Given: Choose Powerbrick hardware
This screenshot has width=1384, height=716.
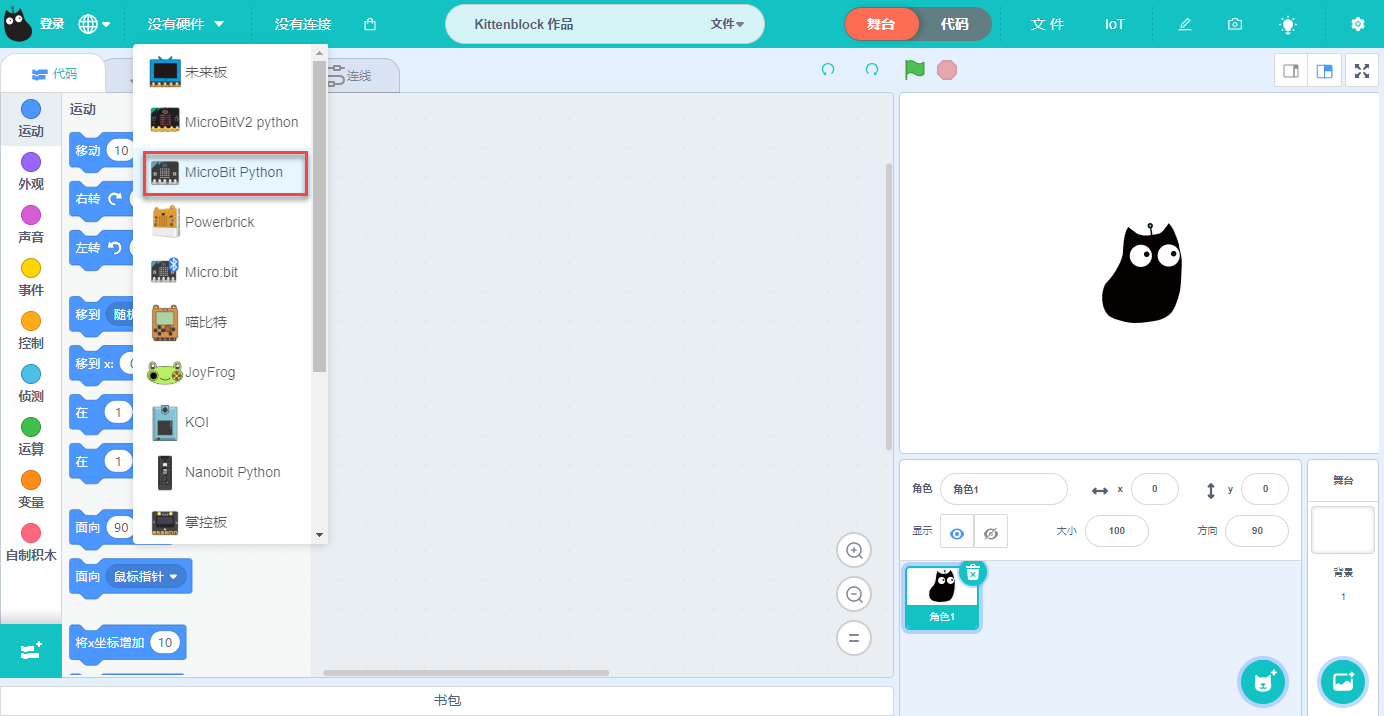Looking at the screenshot, I should pos(223,222).
